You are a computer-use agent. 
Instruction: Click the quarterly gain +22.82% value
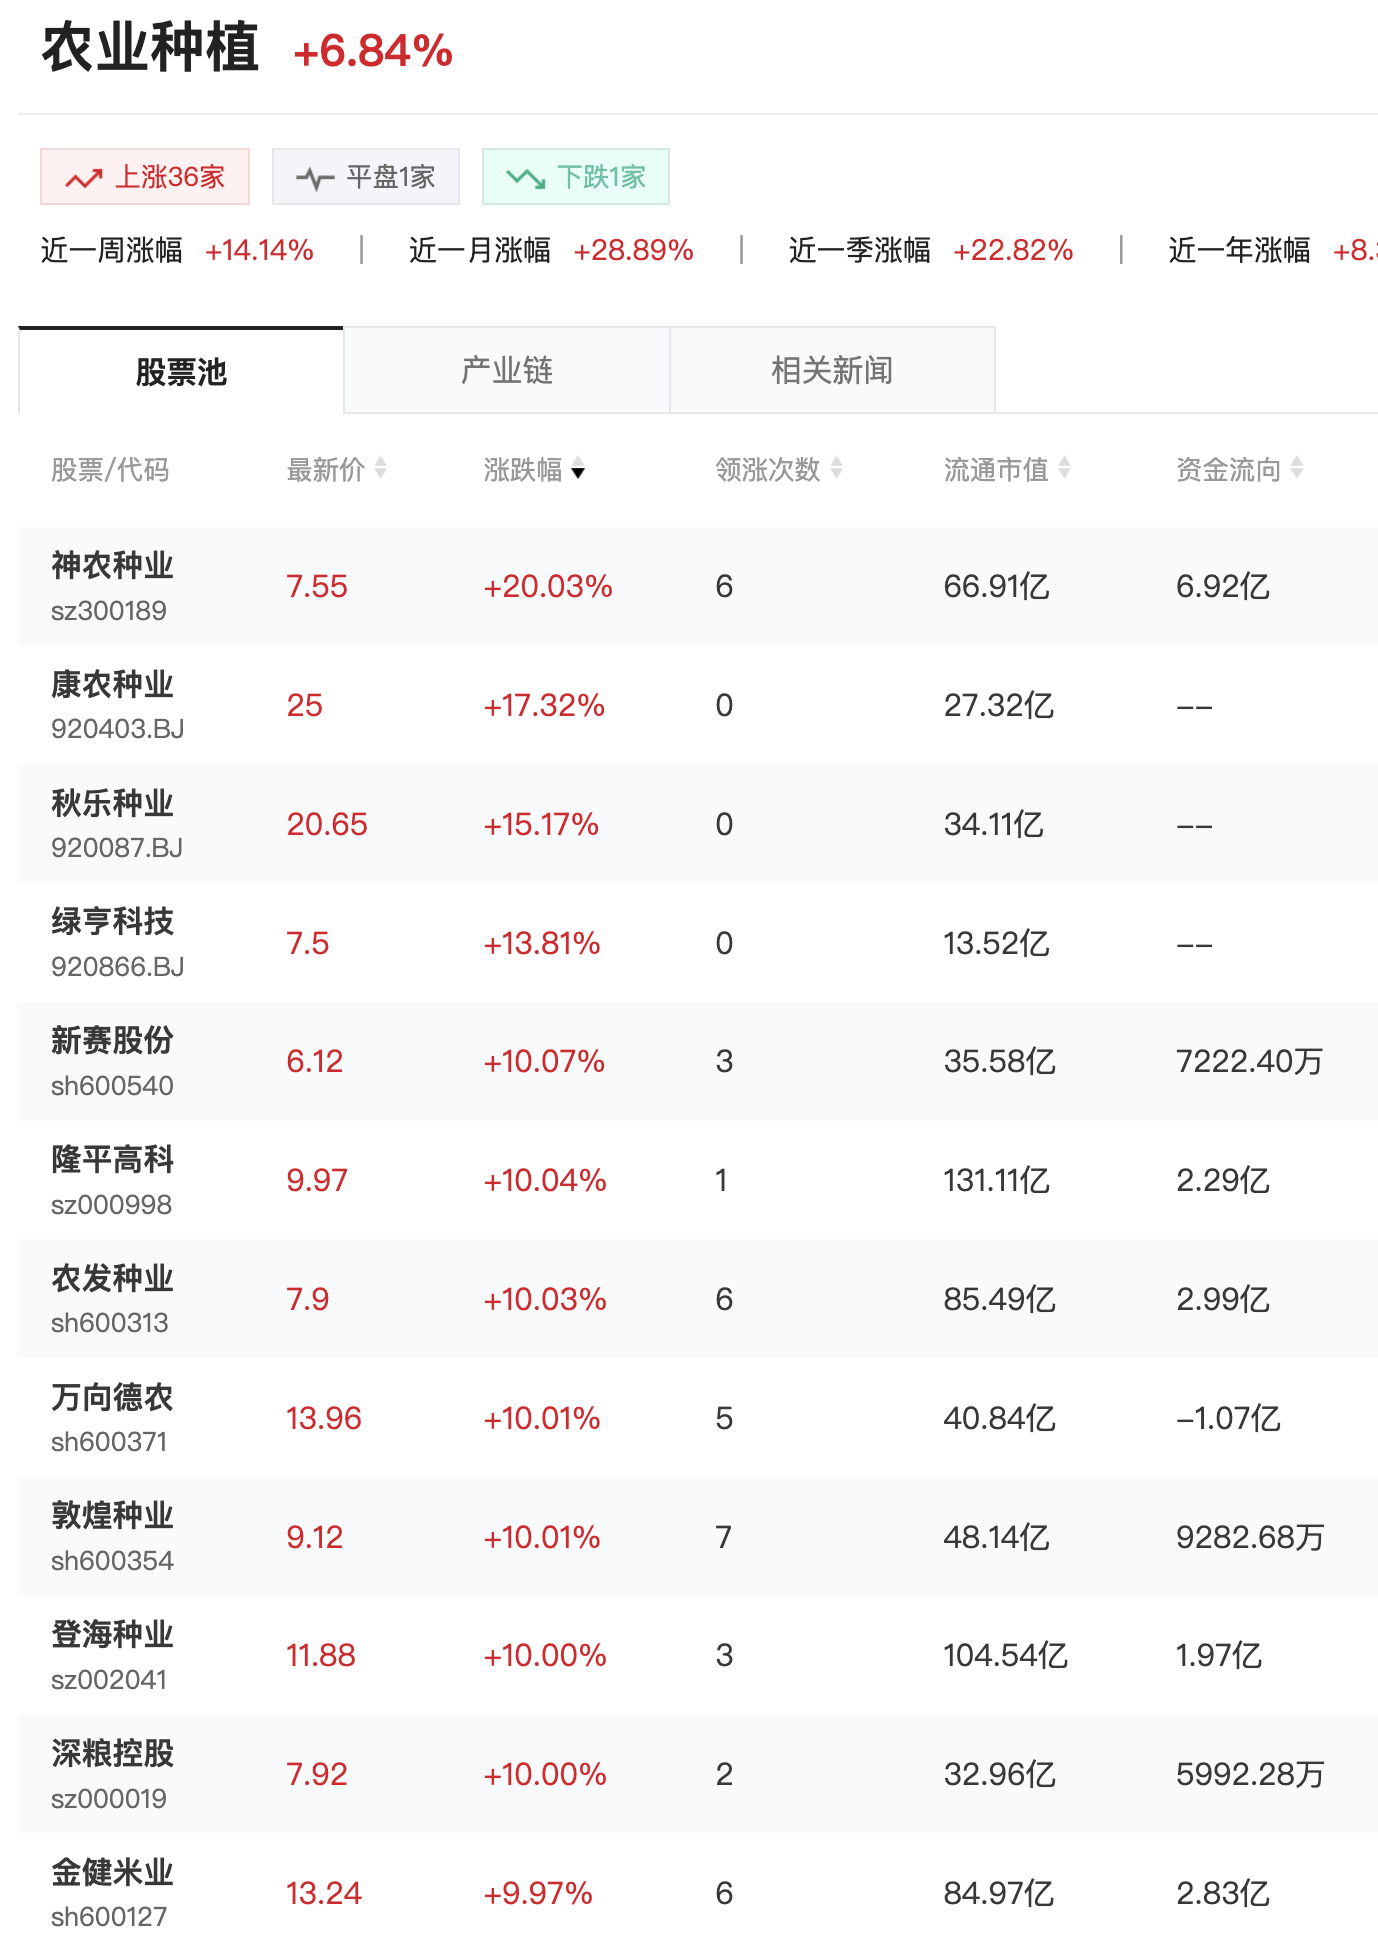click(x=1013, y=250)
